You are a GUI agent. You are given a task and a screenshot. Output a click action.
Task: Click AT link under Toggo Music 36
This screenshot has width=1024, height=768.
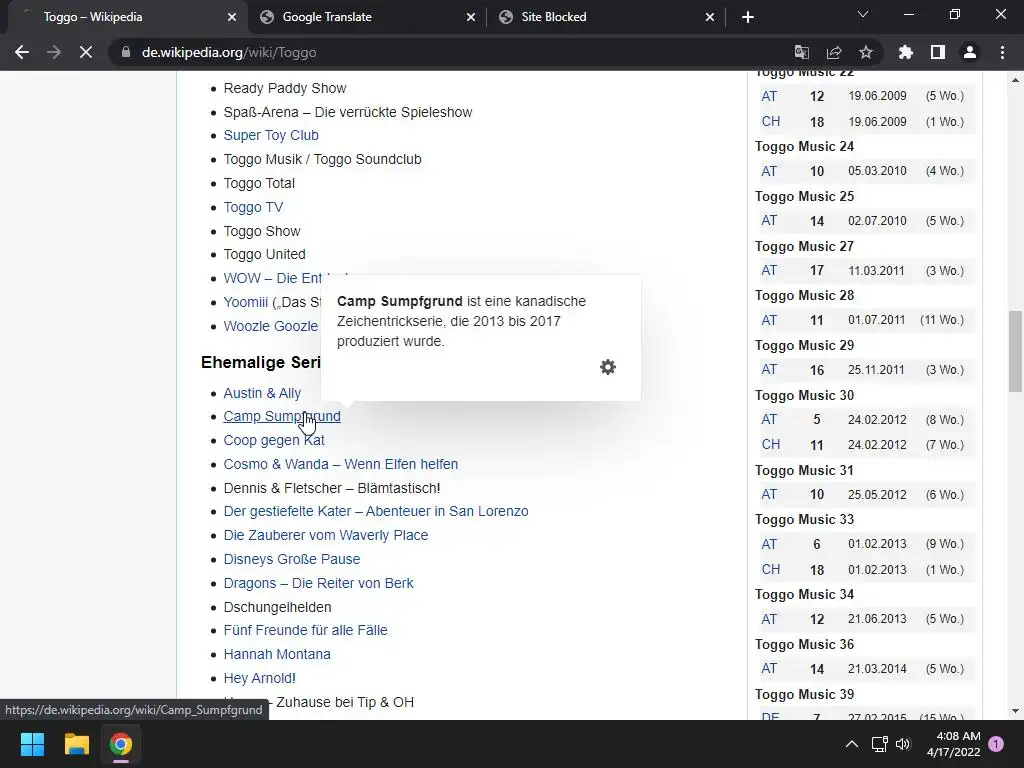coord(769,669)
